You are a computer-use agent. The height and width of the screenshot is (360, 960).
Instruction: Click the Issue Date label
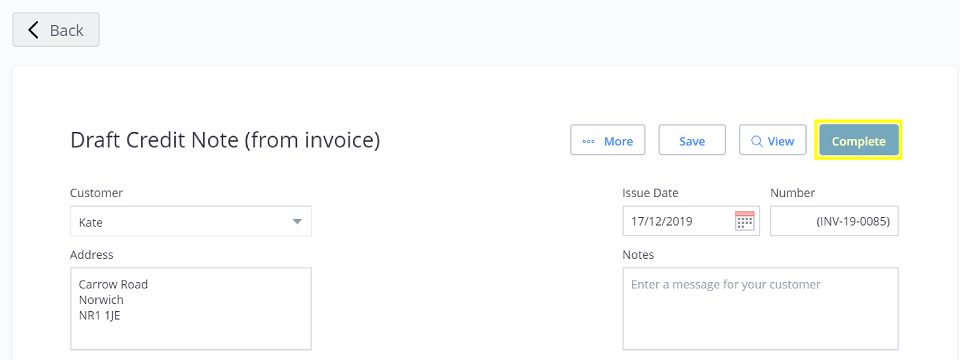[650, 193]
